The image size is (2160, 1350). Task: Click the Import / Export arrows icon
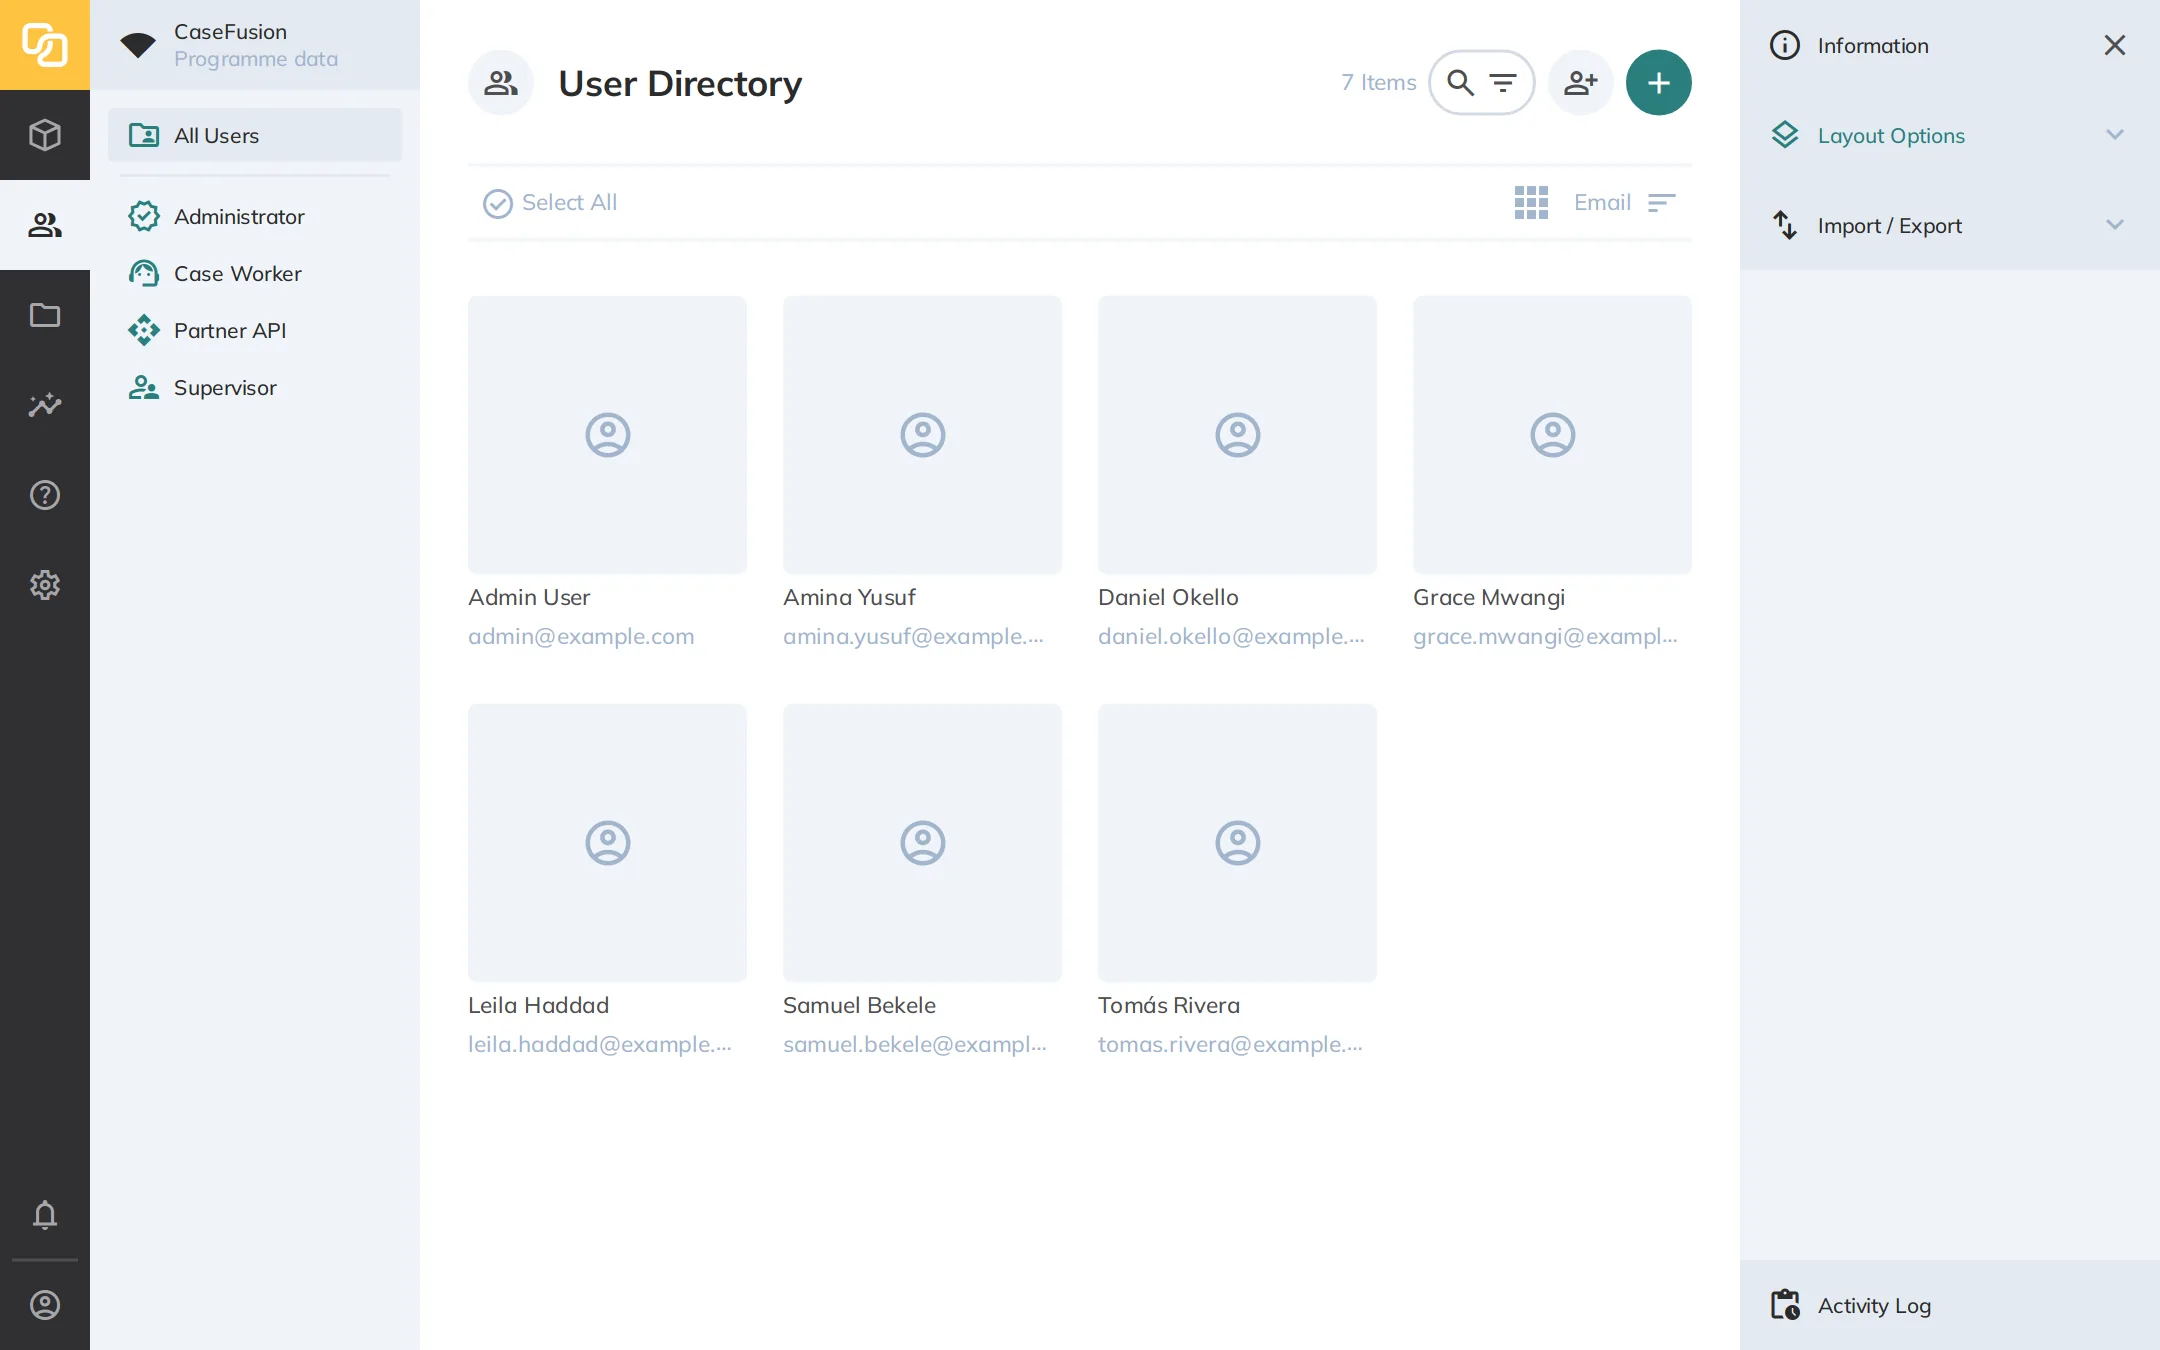click(1785, 225)
